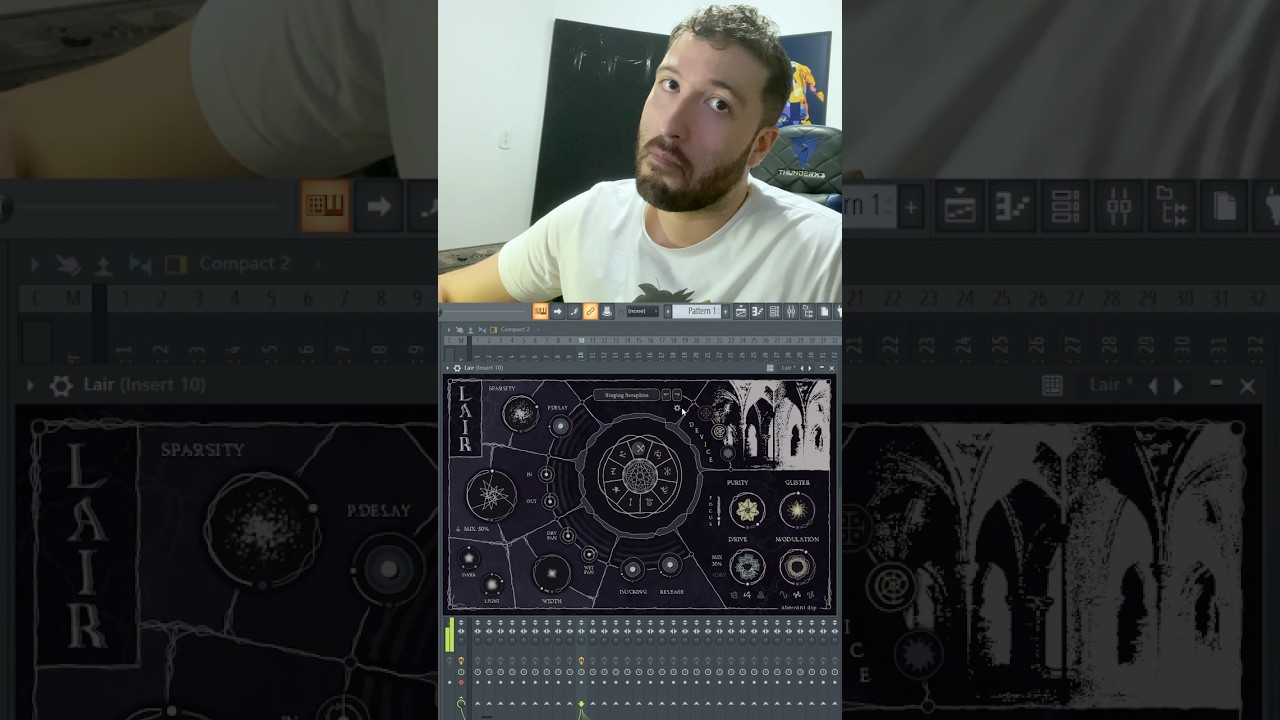Click the Width knob
The height and width of the screenshot is (720, 1280).
551,574
